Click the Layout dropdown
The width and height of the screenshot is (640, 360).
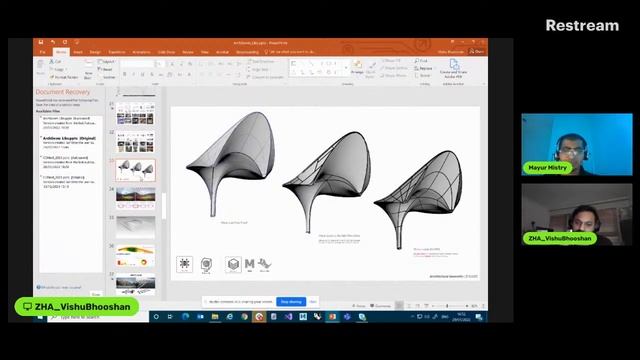pos(106,62)
